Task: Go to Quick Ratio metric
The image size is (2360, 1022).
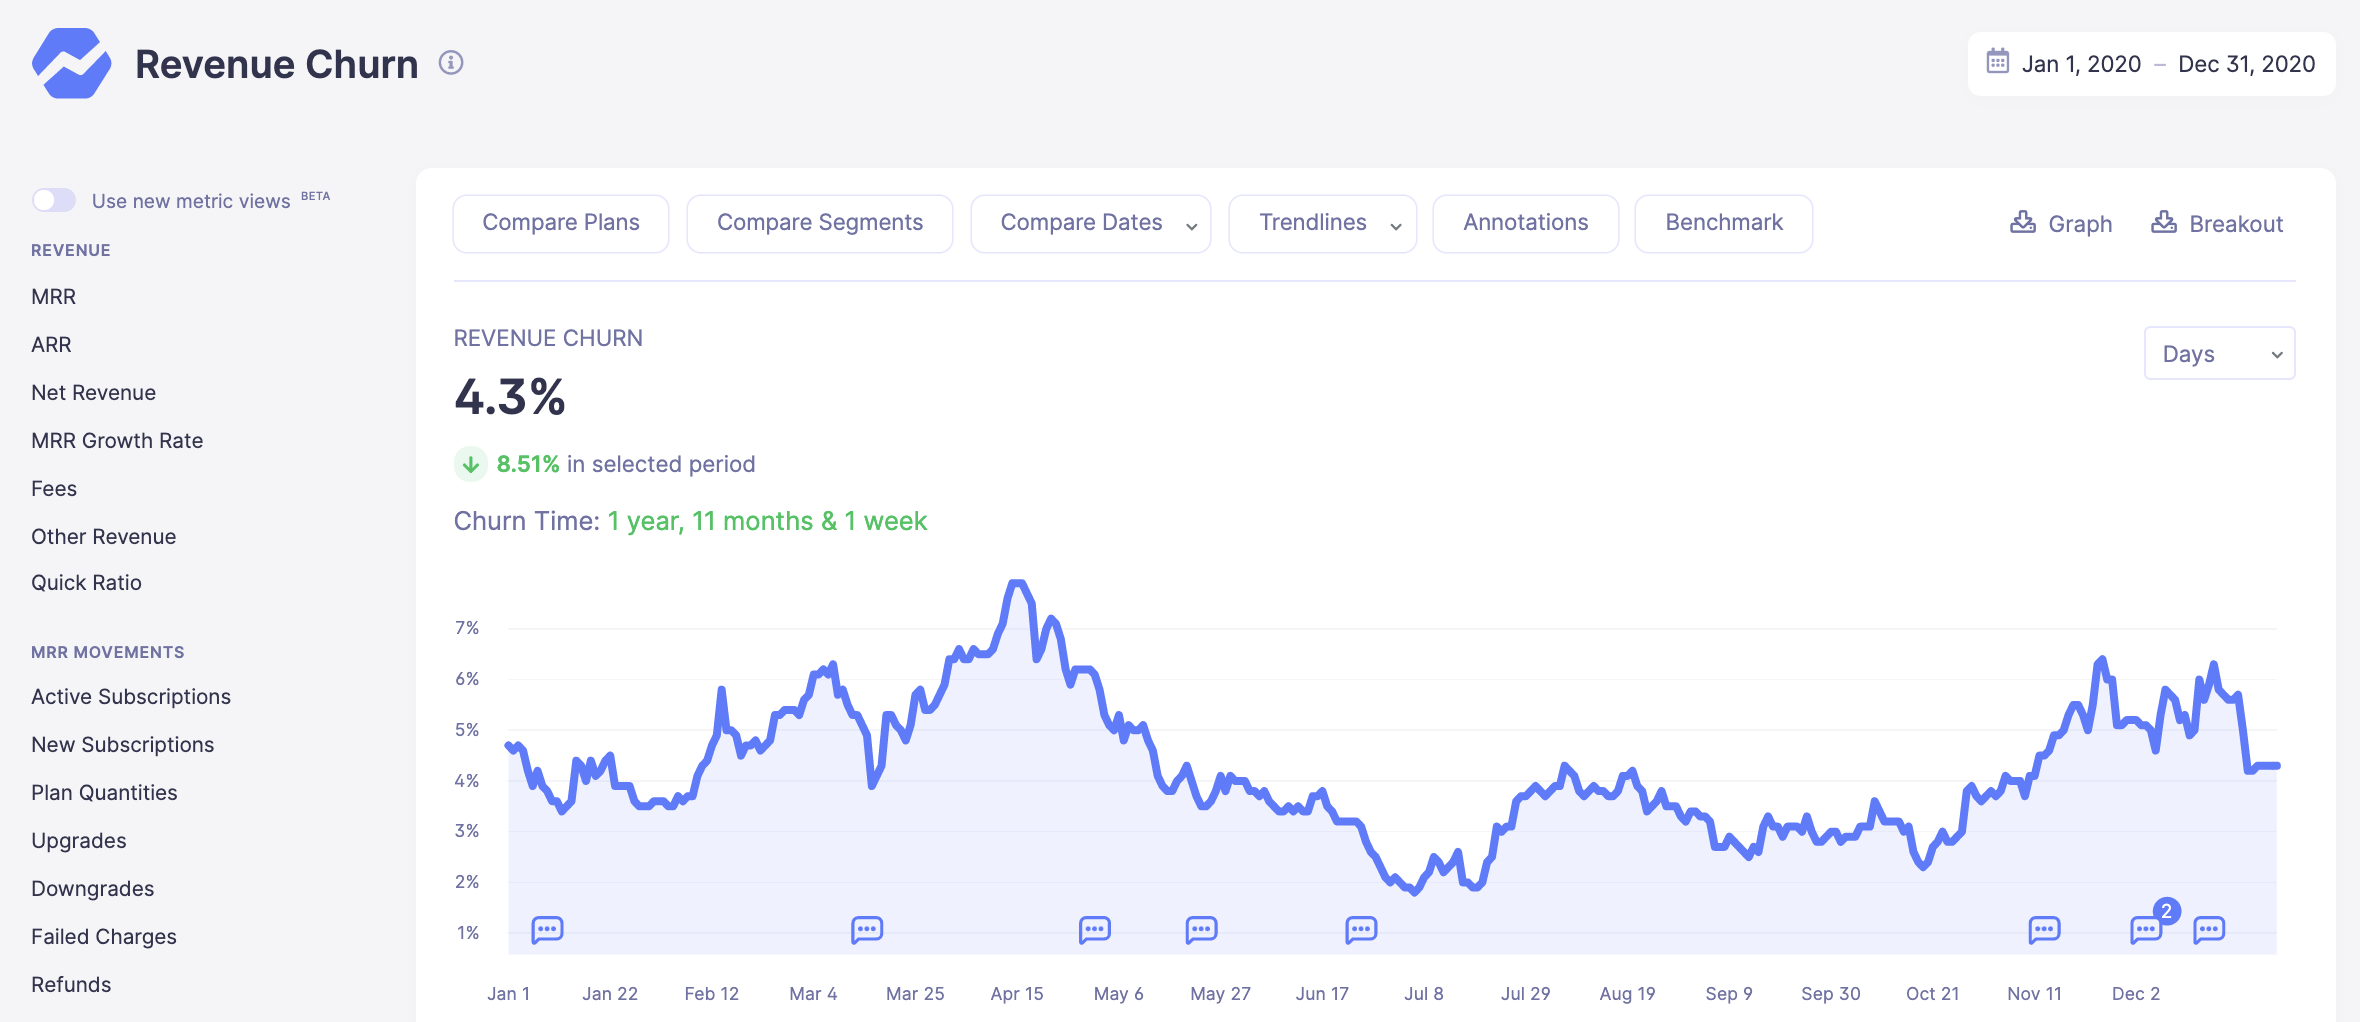Action: pos(86,582)
